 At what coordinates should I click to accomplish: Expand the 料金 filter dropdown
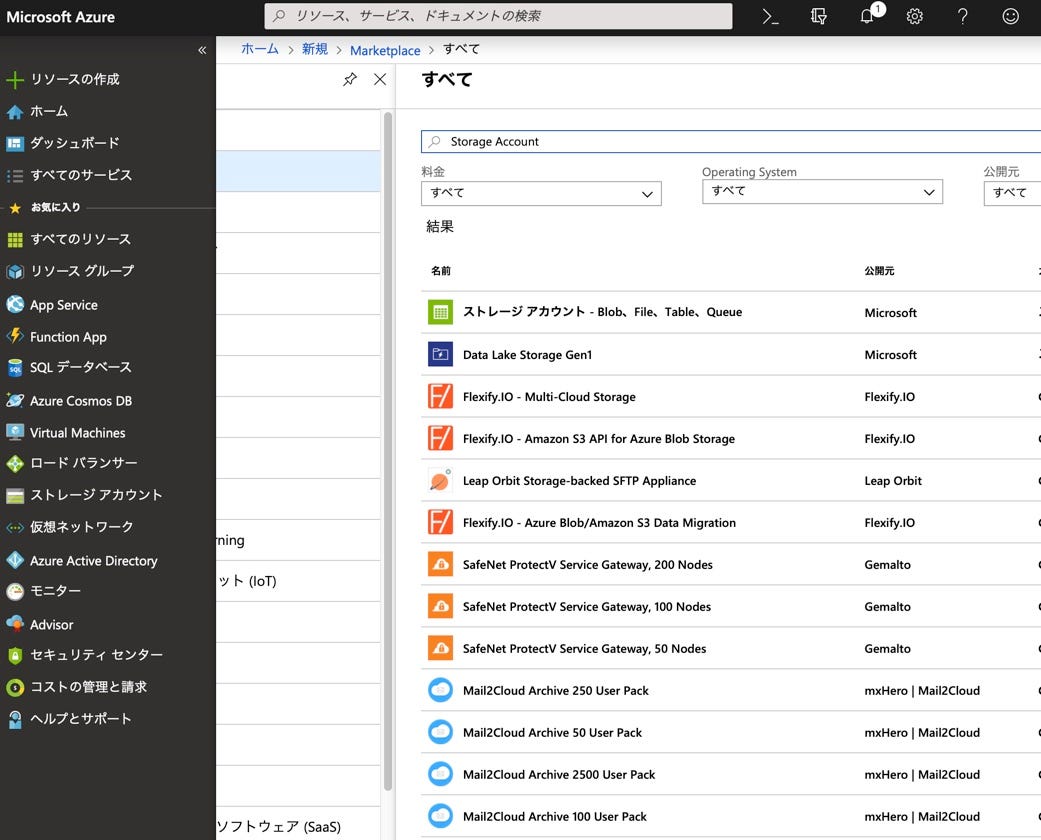coord(541,193)
